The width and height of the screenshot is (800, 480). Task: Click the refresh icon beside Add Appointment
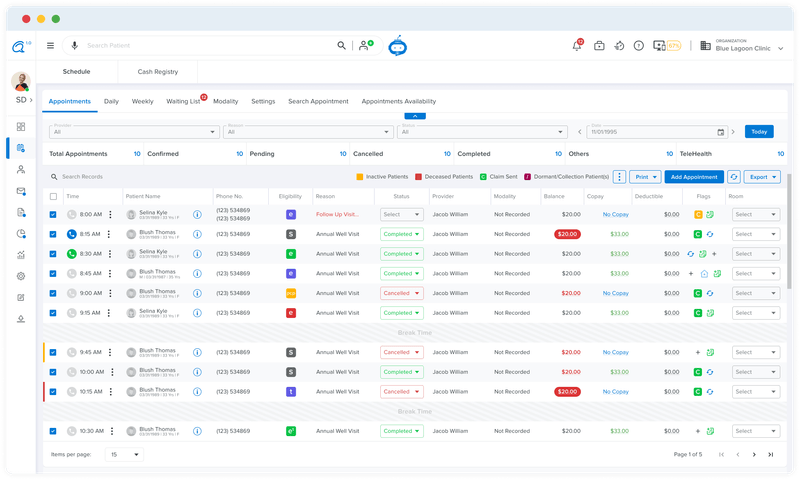[x=734, y=176]
